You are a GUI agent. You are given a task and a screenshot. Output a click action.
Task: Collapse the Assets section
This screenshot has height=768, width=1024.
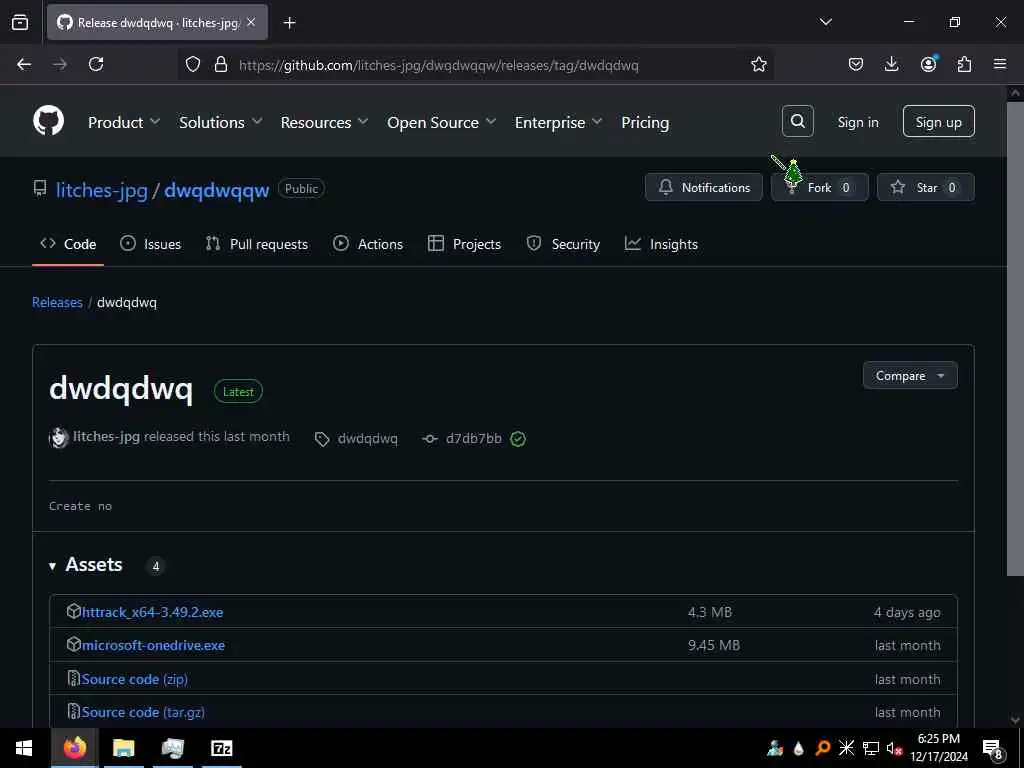[86, 565]
